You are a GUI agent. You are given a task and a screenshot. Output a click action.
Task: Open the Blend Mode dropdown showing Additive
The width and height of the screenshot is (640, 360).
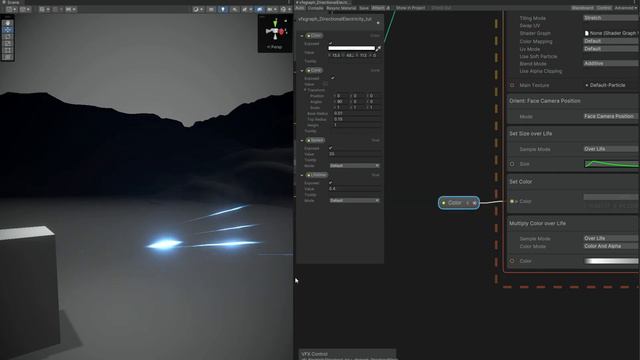[x=611, y=63]
